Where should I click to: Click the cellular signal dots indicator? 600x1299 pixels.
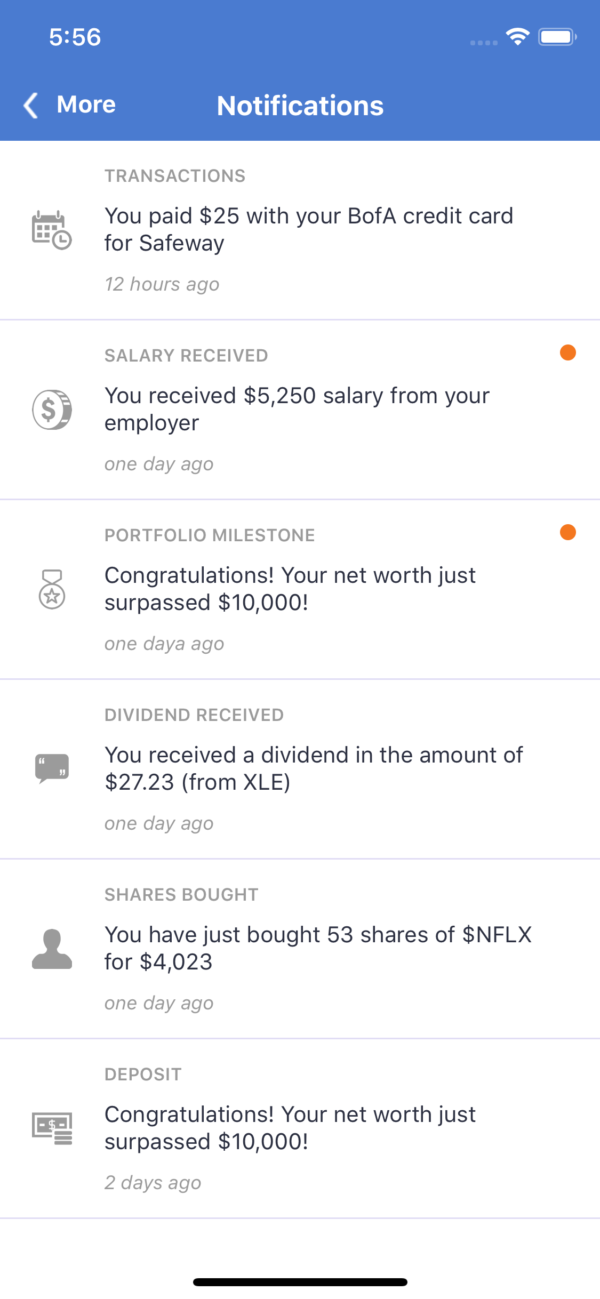click(483, 42)
